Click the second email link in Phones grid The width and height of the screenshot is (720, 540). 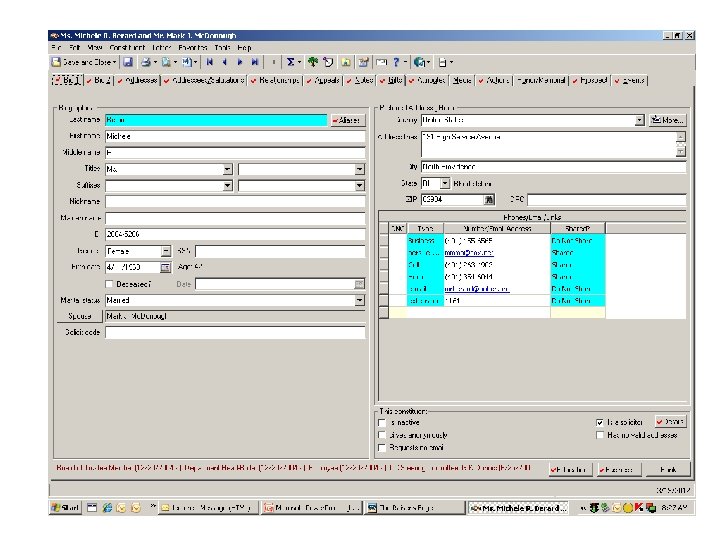(477, 289)
